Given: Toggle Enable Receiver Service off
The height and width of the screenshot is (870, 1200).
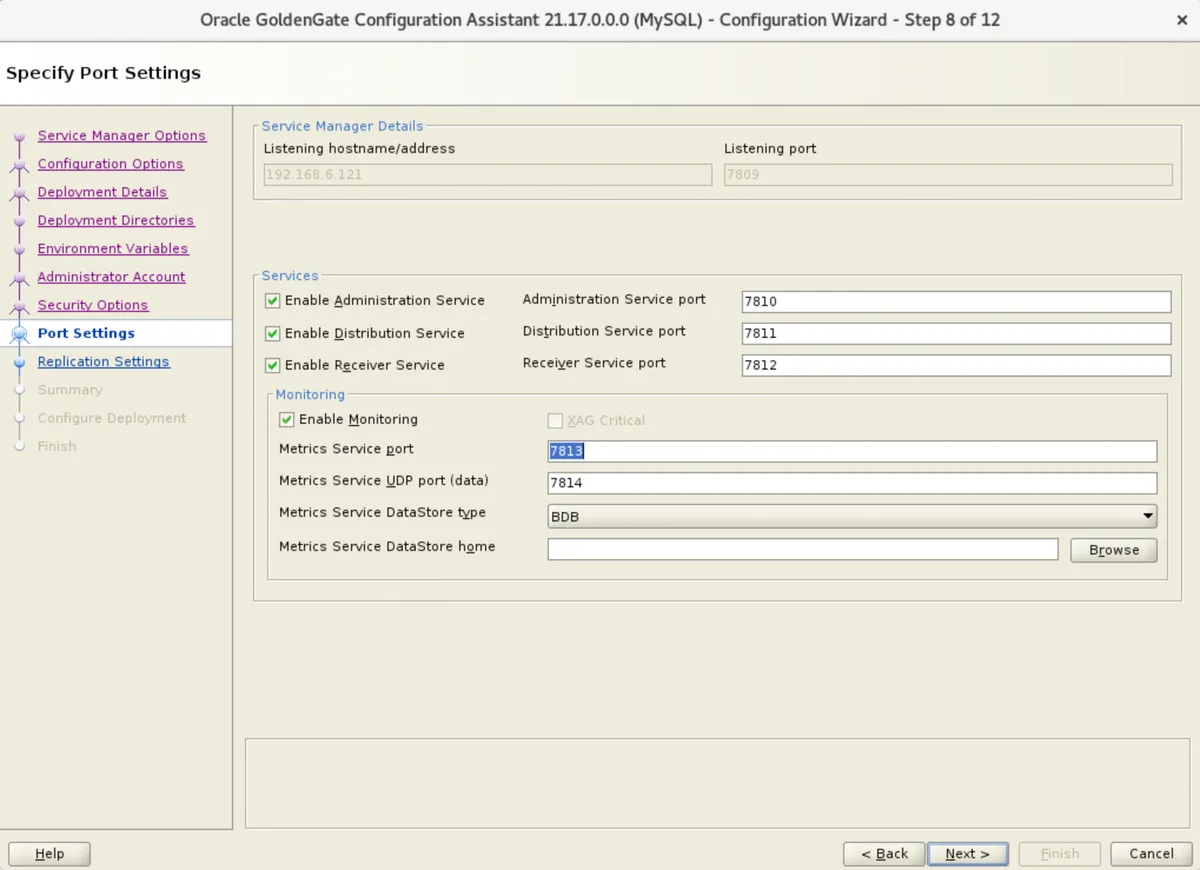Looking at the screenshot, I should 273,365.
